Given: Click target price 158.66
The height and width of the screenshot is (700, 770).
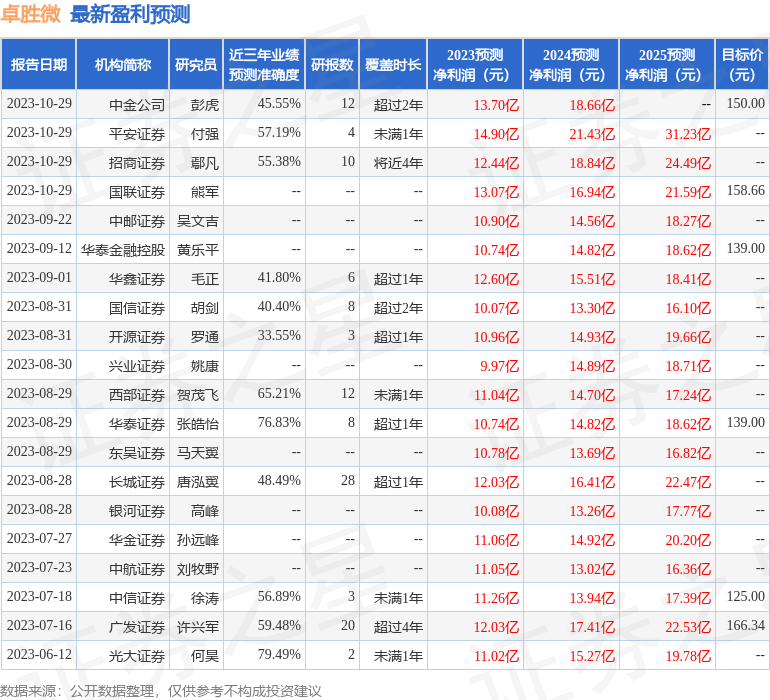Looking at the screenshot, I should (x=745, y=191).
